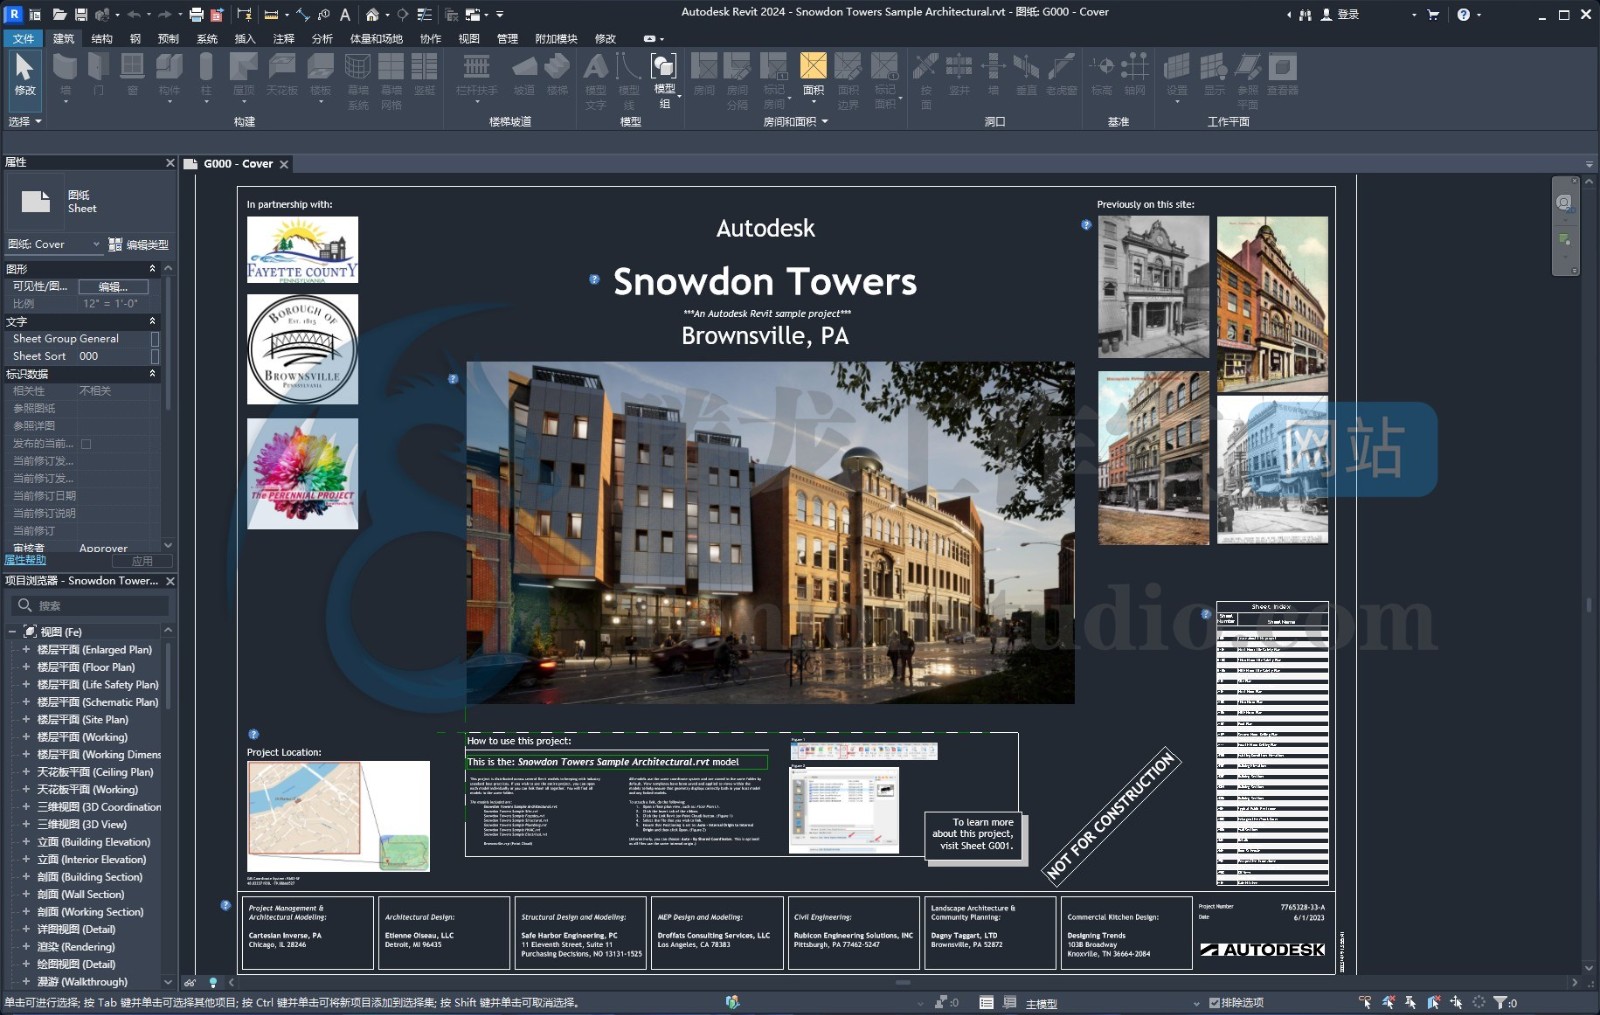Collapse the 视图 (Fe) tree node
Viewport: 1600px width, 1015px height.
12,632
